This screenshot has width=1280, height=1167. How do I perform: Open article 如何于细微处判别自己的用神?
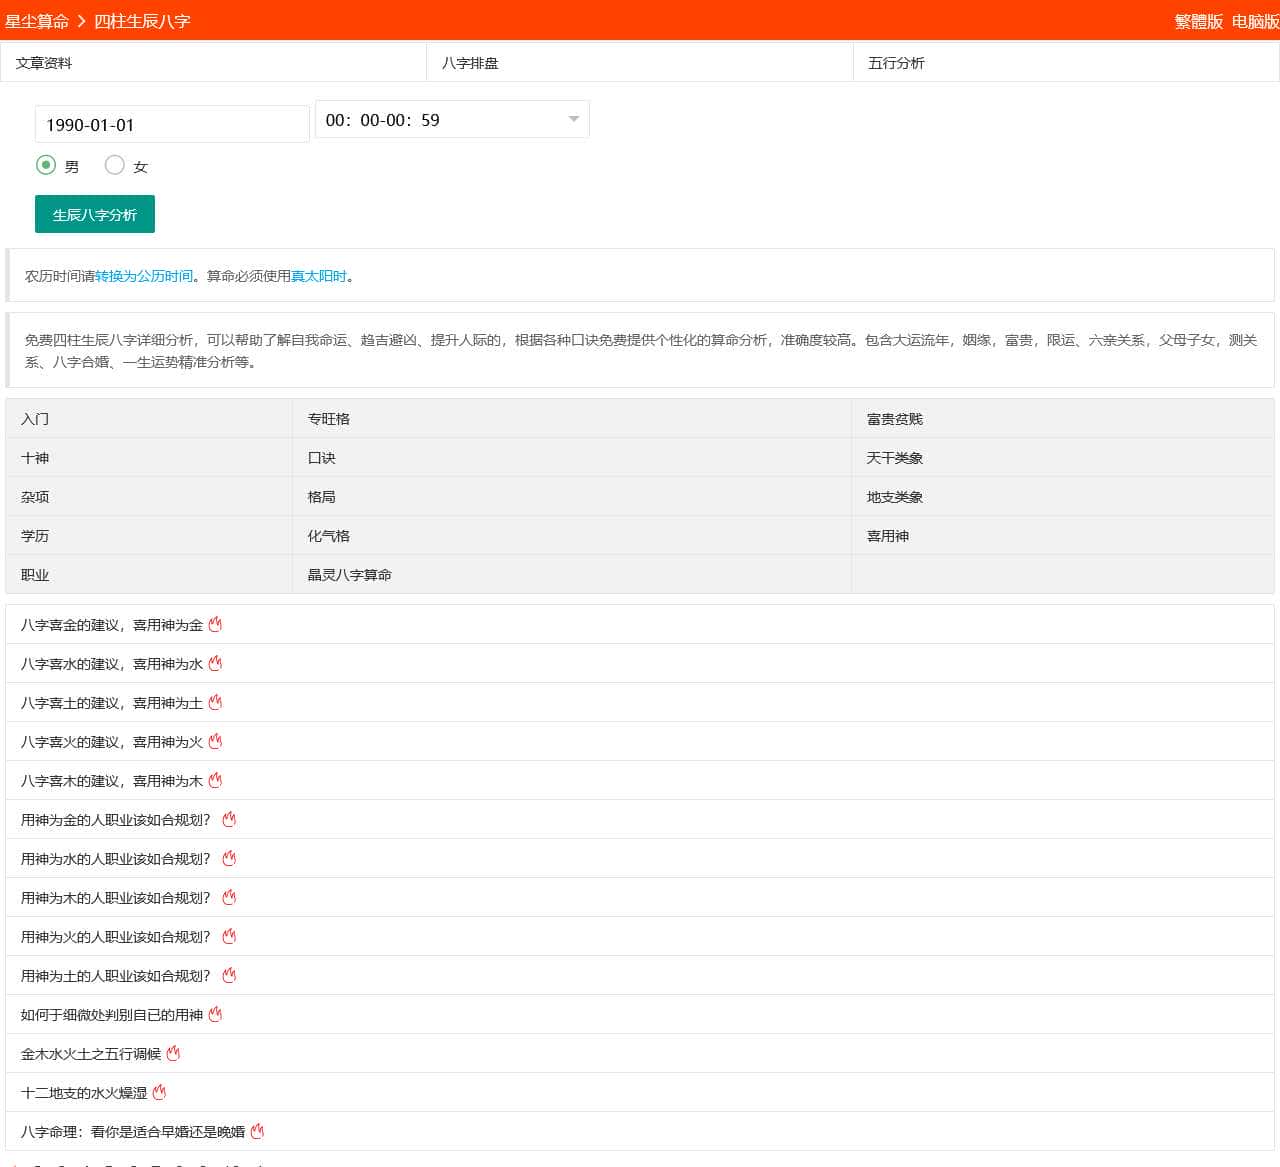(112, 1015)
